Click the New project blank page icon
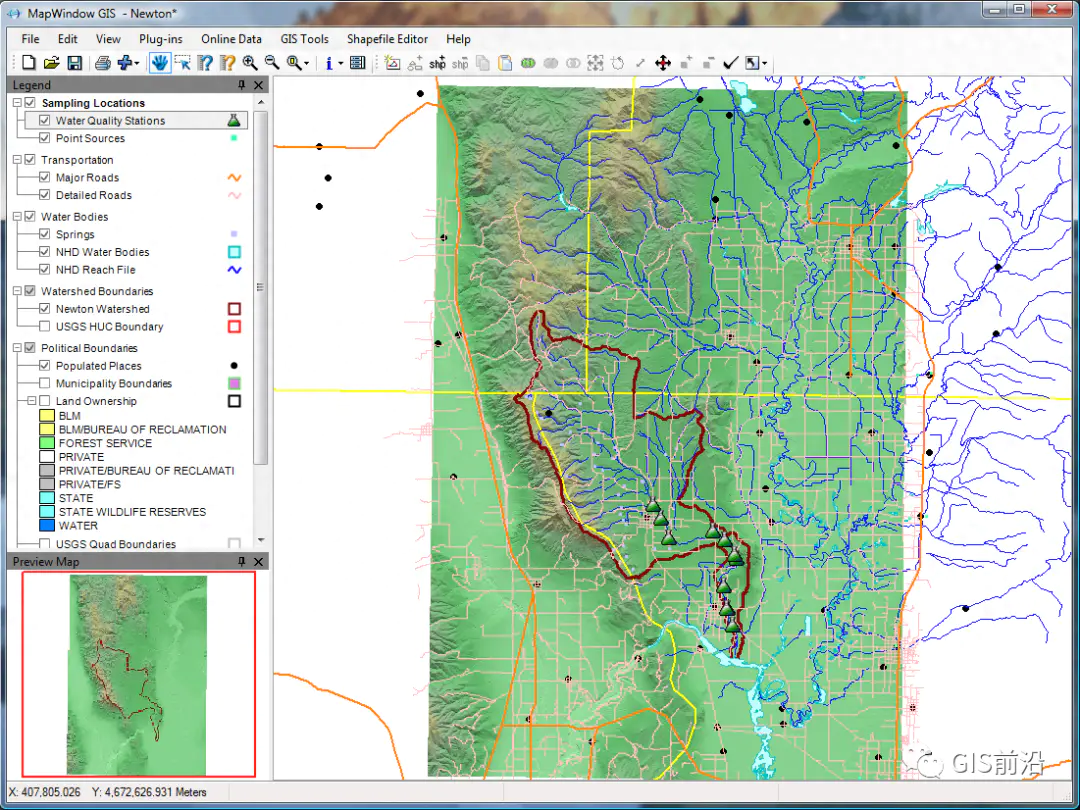This screenshot has width=1080, height=810. coord(28,63)
